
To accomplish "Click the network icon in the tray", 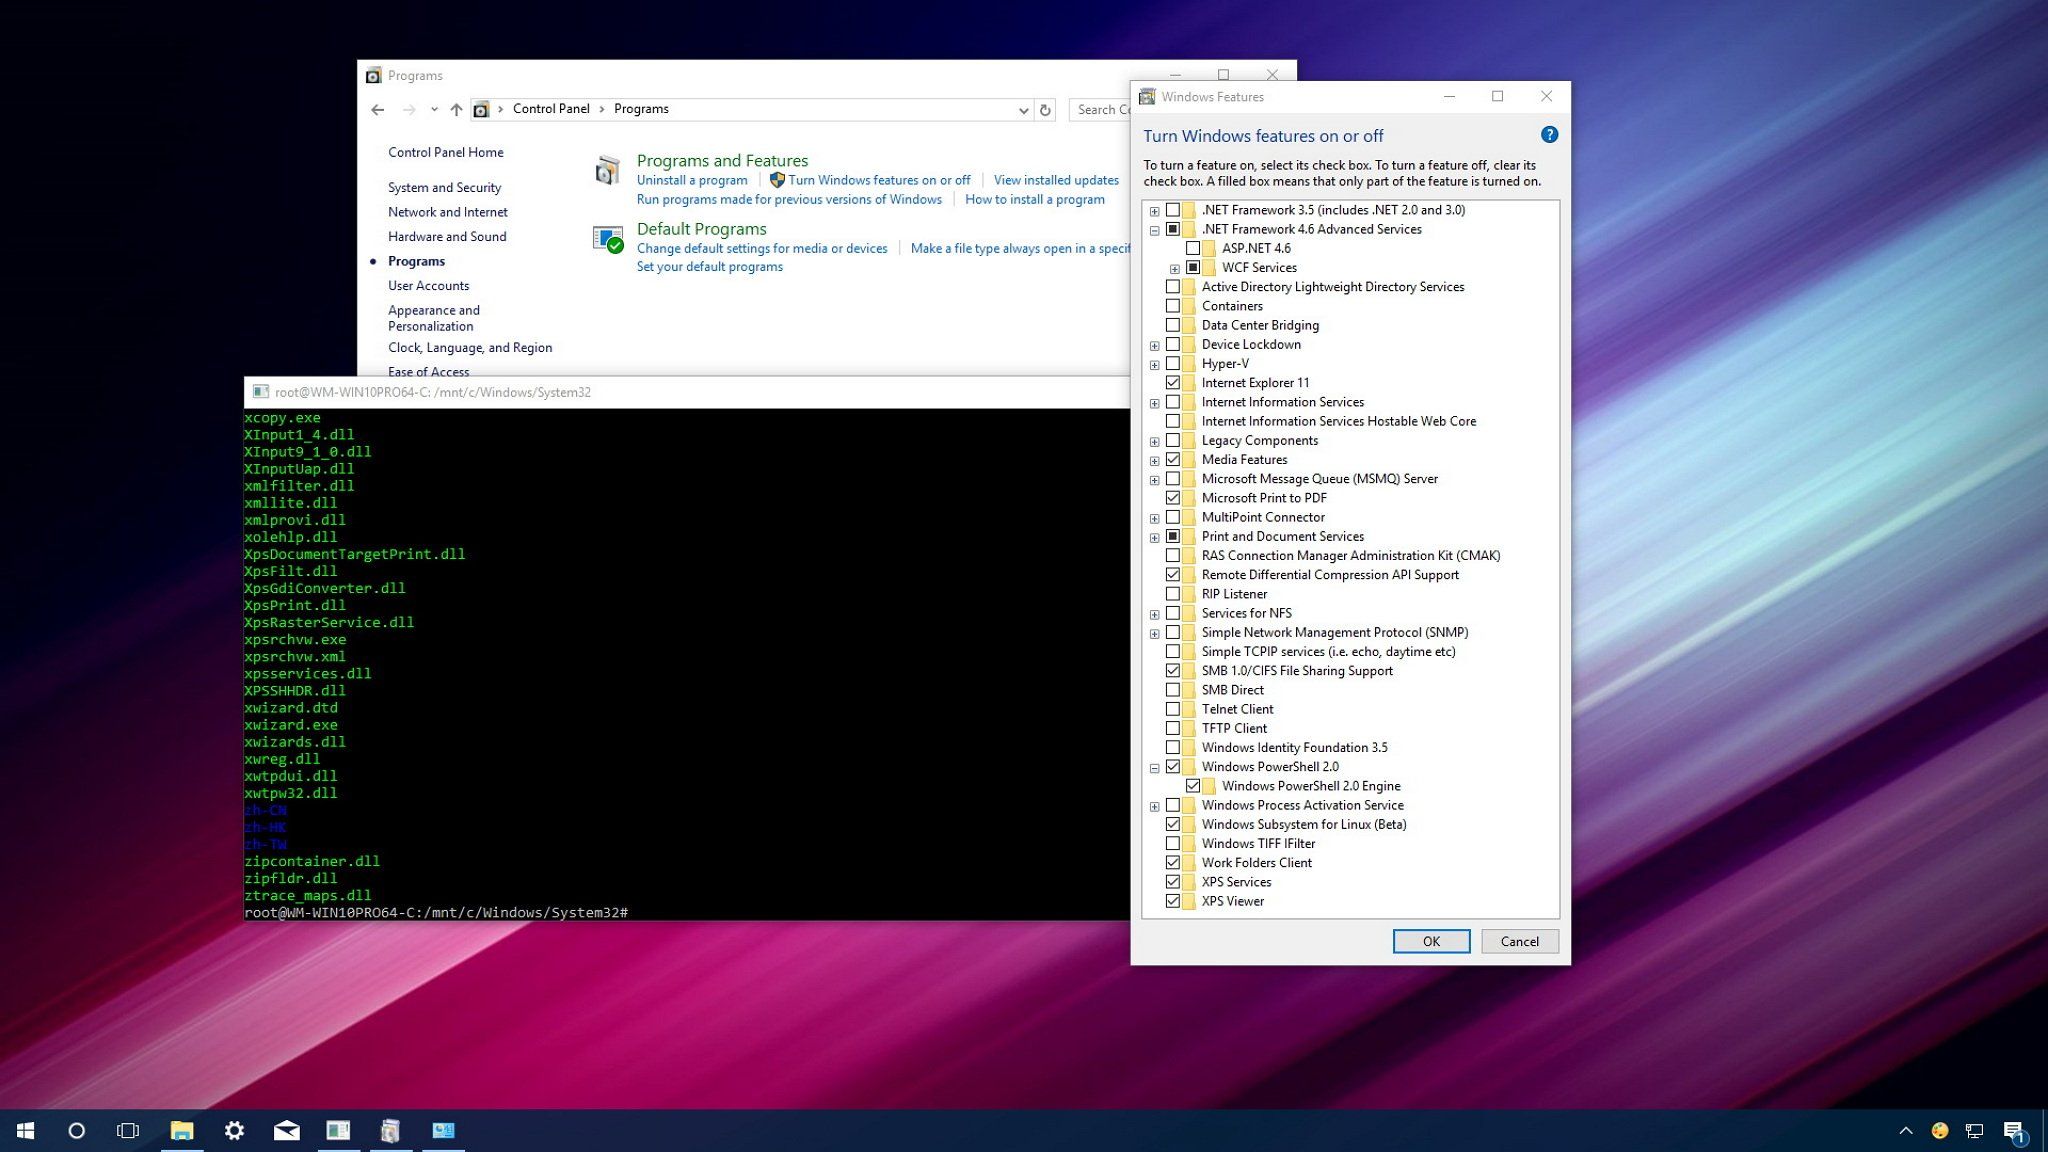I will point(1974,1130).
